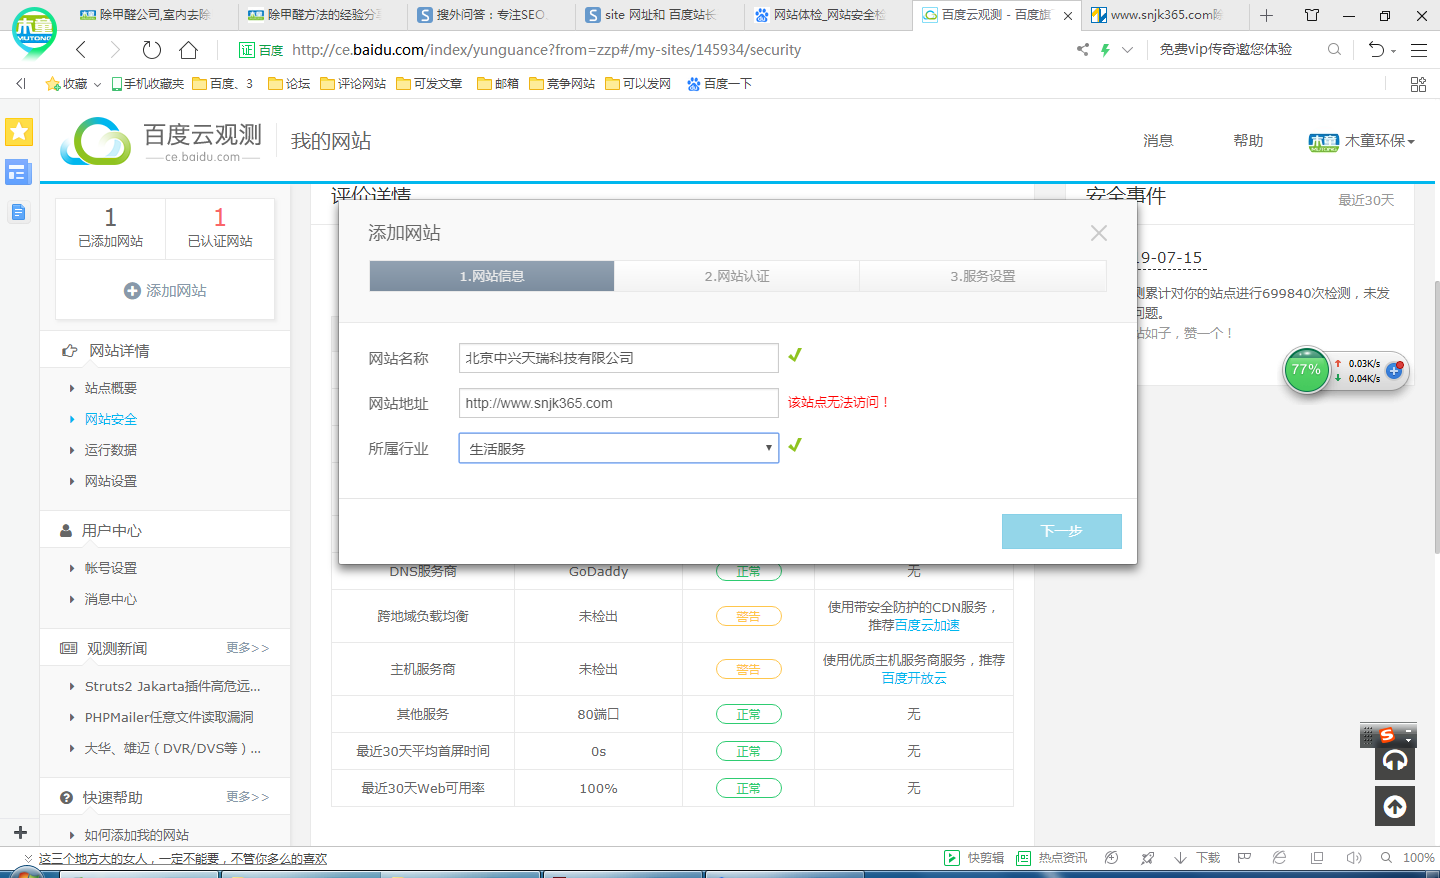Open the browser home page icon
This screenshot has width=1440, height=878.
[x=188, y=50]
